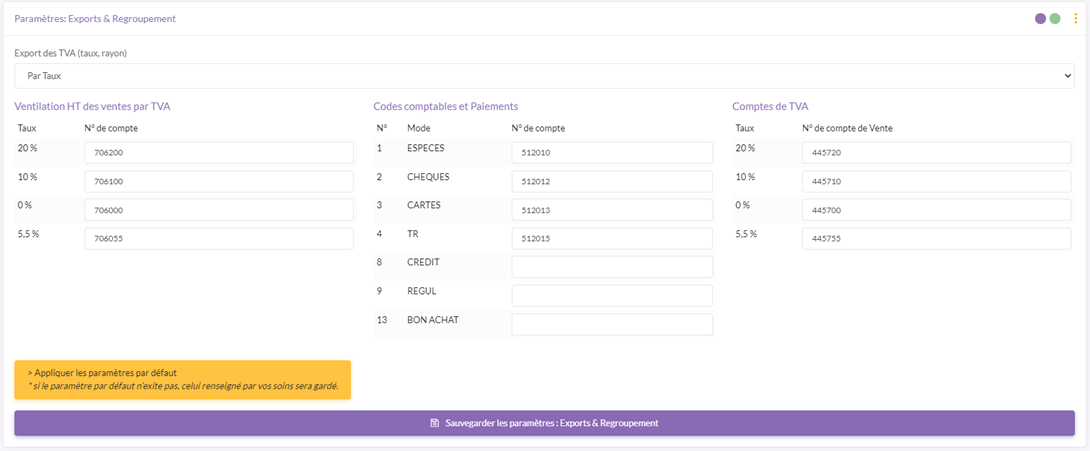Click the 20 % TVA account field 445720
The height and width of the screenshot is (451, 1090).
click(x=937, y=153)
